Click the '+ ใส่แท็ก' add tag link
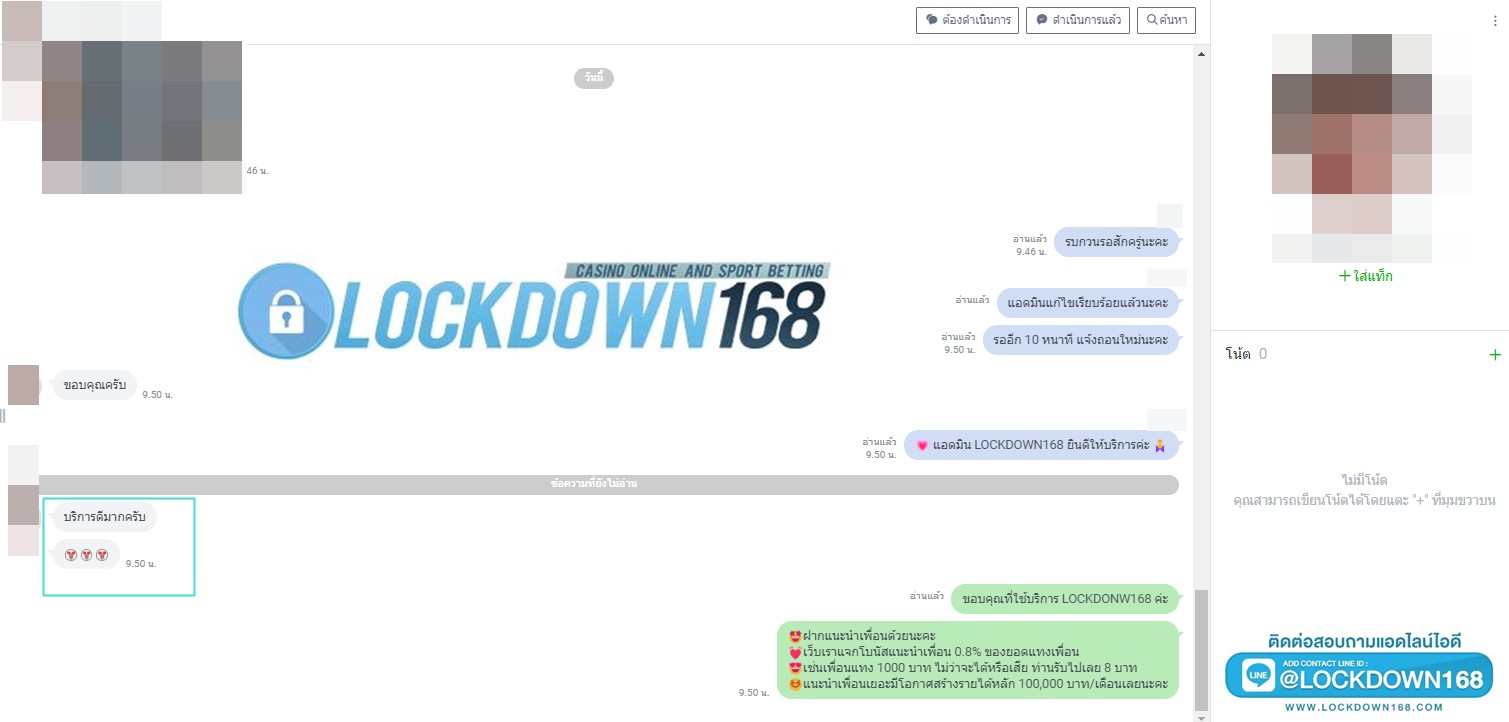The image size is (1509, 722). [x=1365, y=276]
